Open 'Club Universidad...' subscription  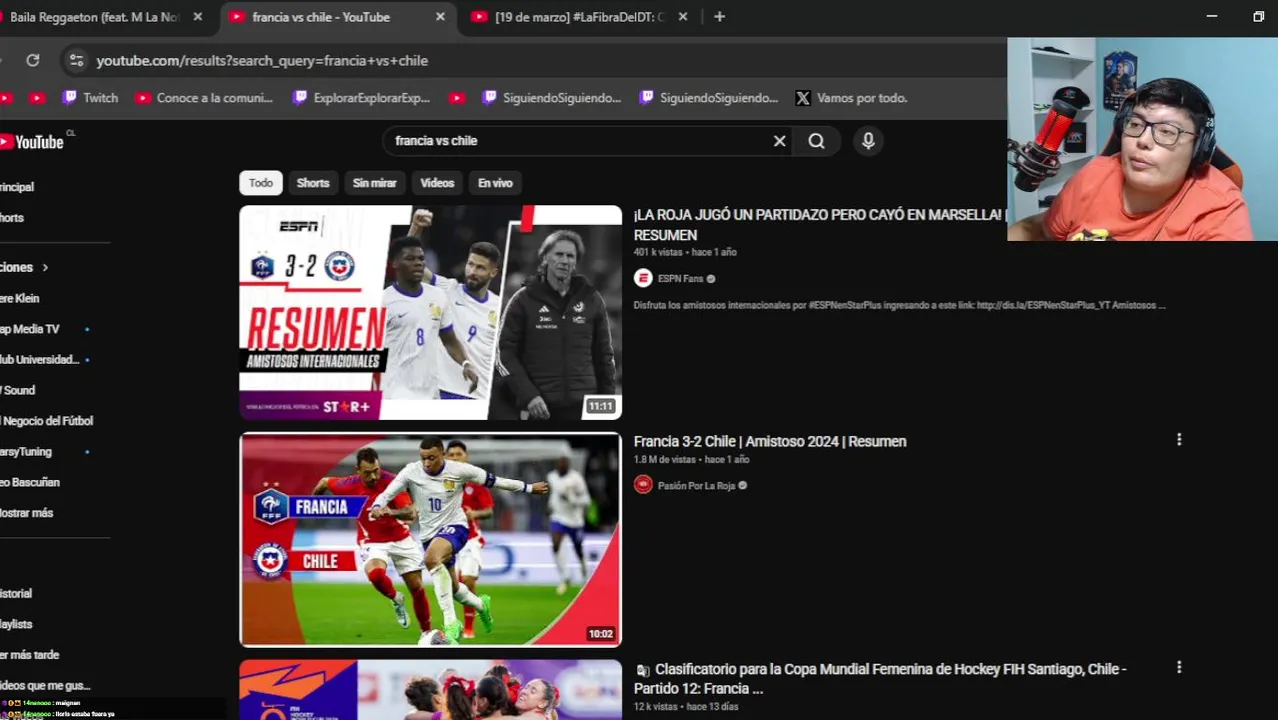[39, 360]
